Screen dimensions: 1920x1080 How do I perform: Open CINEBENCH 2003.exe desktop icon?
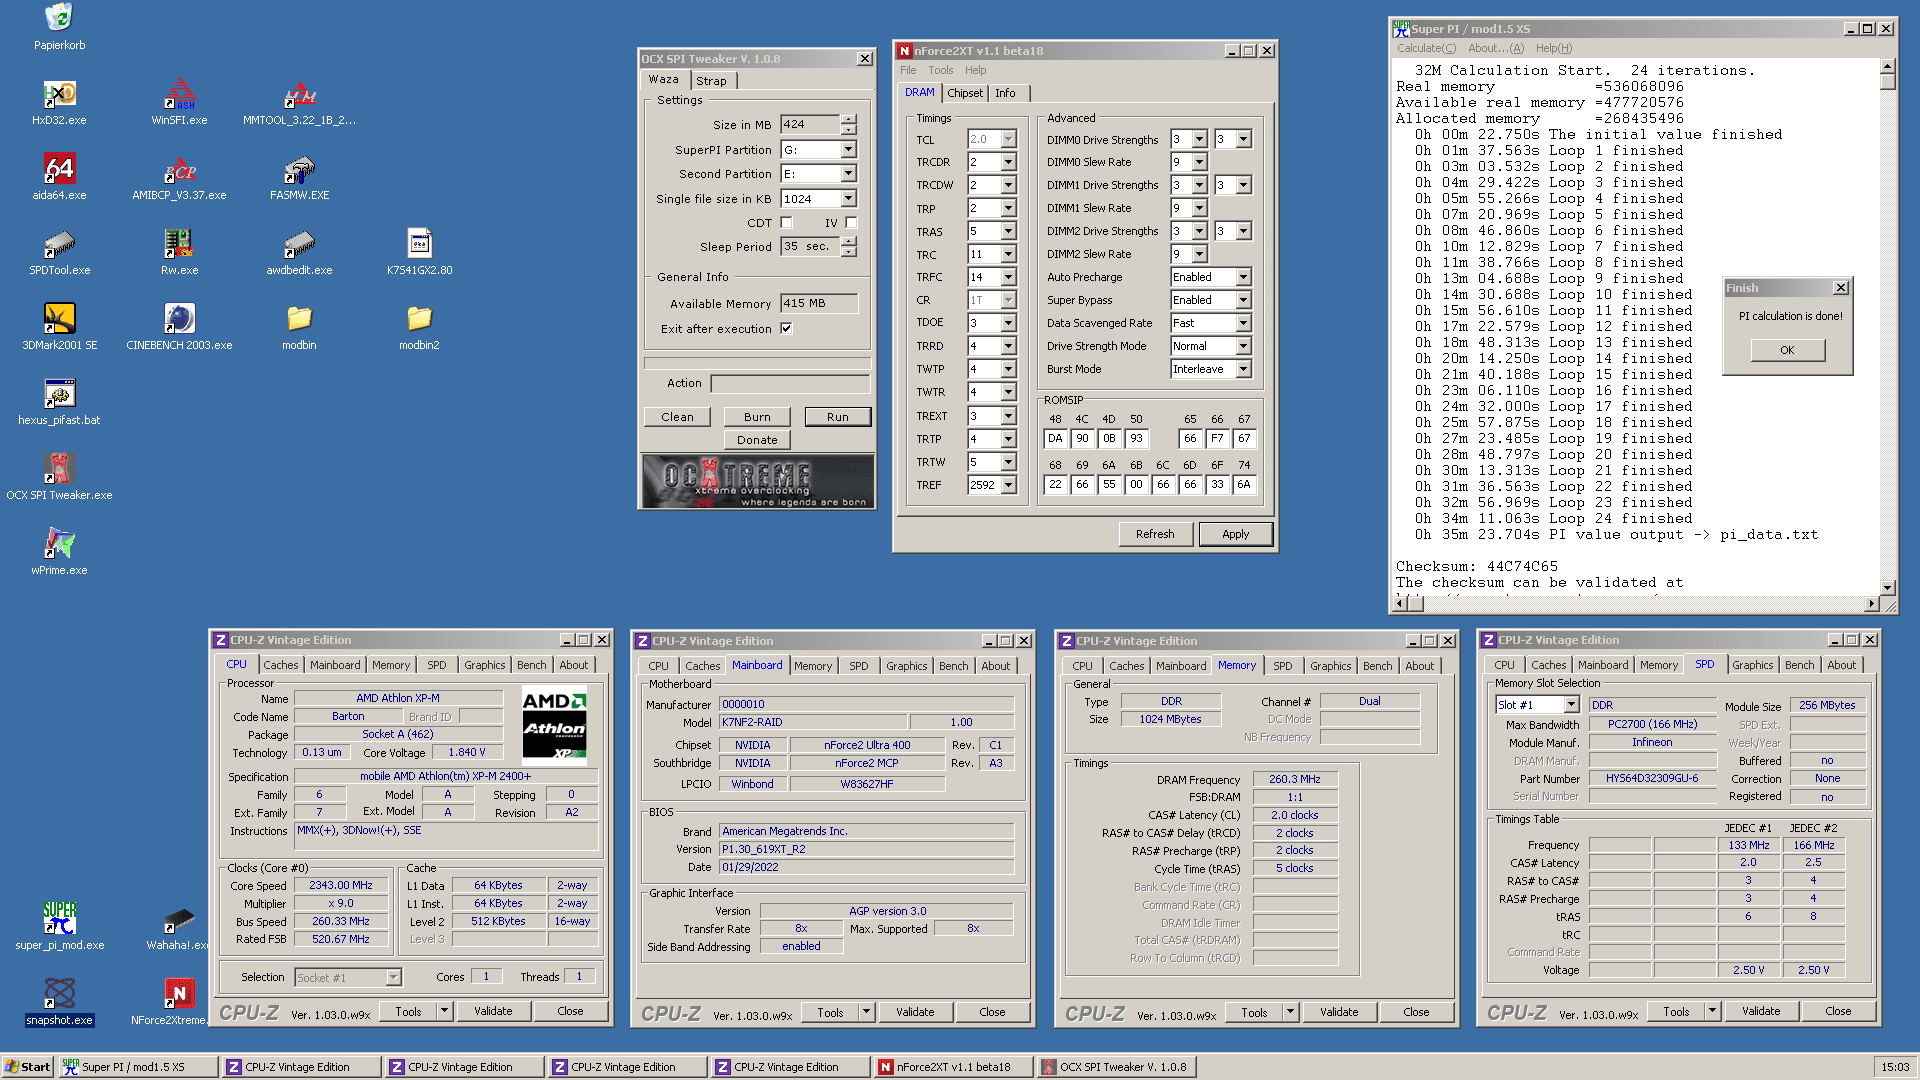tap(179, 319)
